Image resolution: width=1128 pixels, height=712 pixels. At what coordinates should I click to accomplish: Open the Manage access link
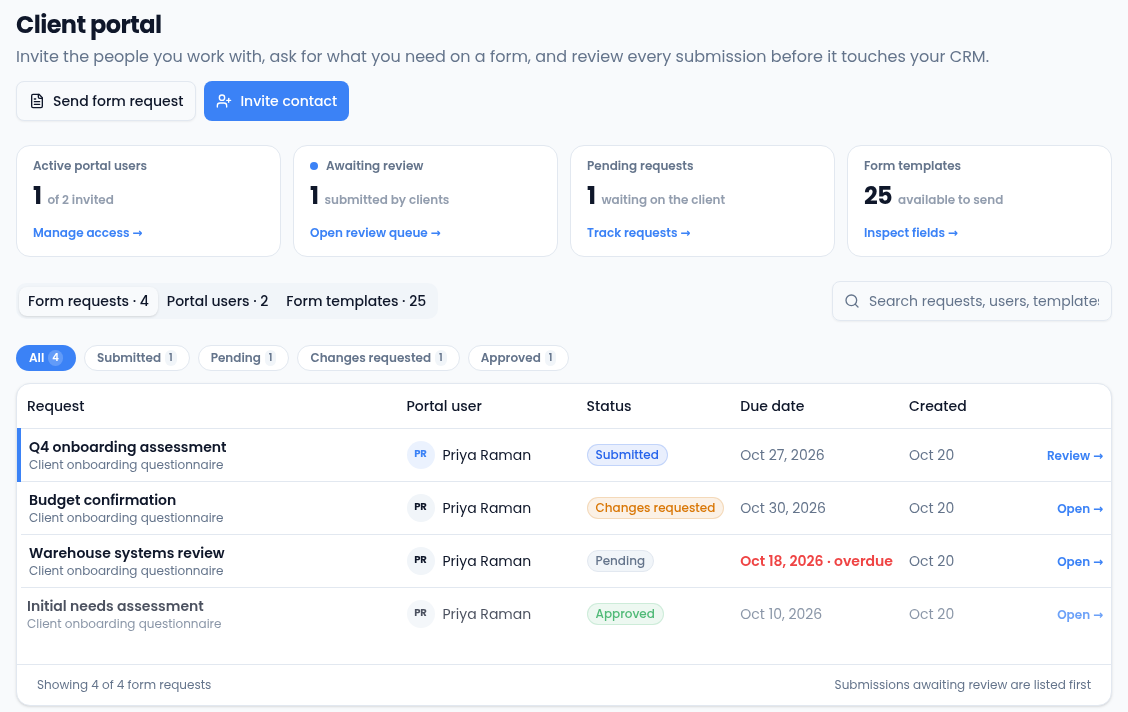point(88,233)
